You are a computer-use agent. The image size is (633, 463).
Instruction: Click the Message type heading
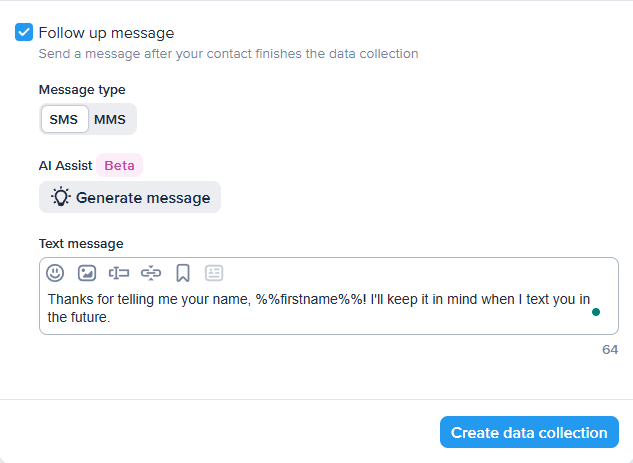tap(82, 89)
